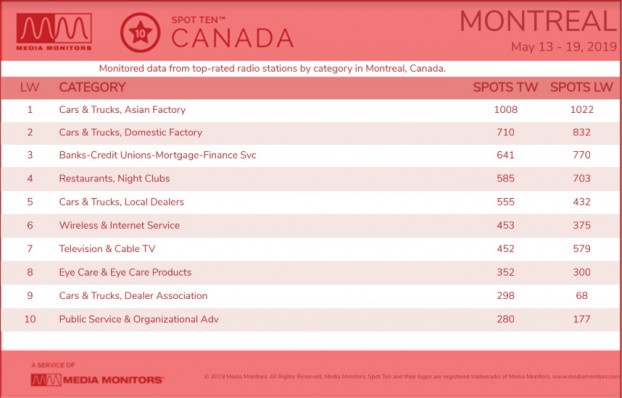Click Eye Care & Eye Care Products
This screenshot has width=622, height=398.
pyautogui.click(x=125, y=272)
